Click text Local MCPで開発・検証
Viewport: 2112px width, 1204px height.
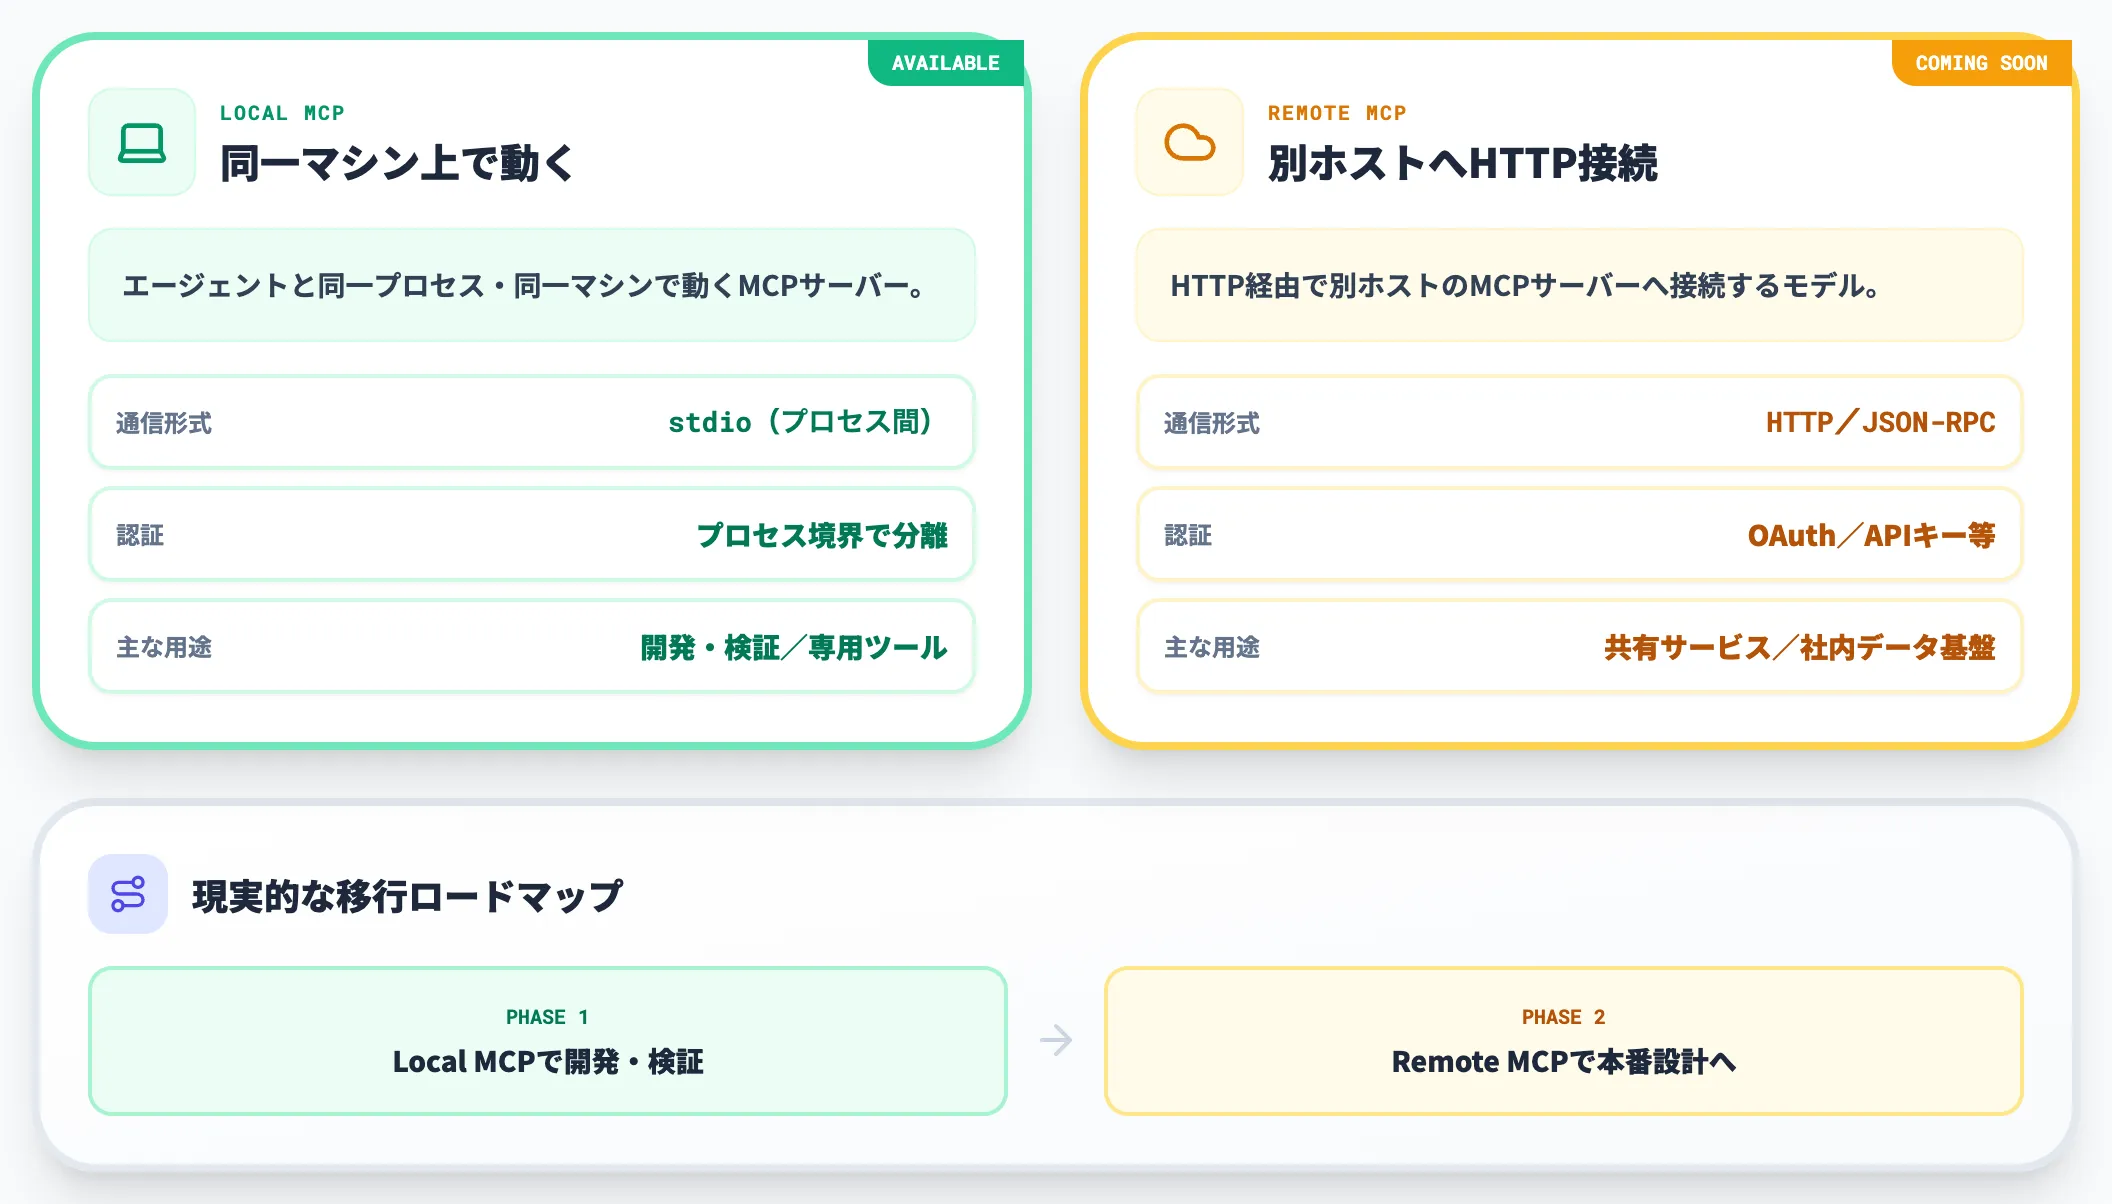click(548, 1061)
